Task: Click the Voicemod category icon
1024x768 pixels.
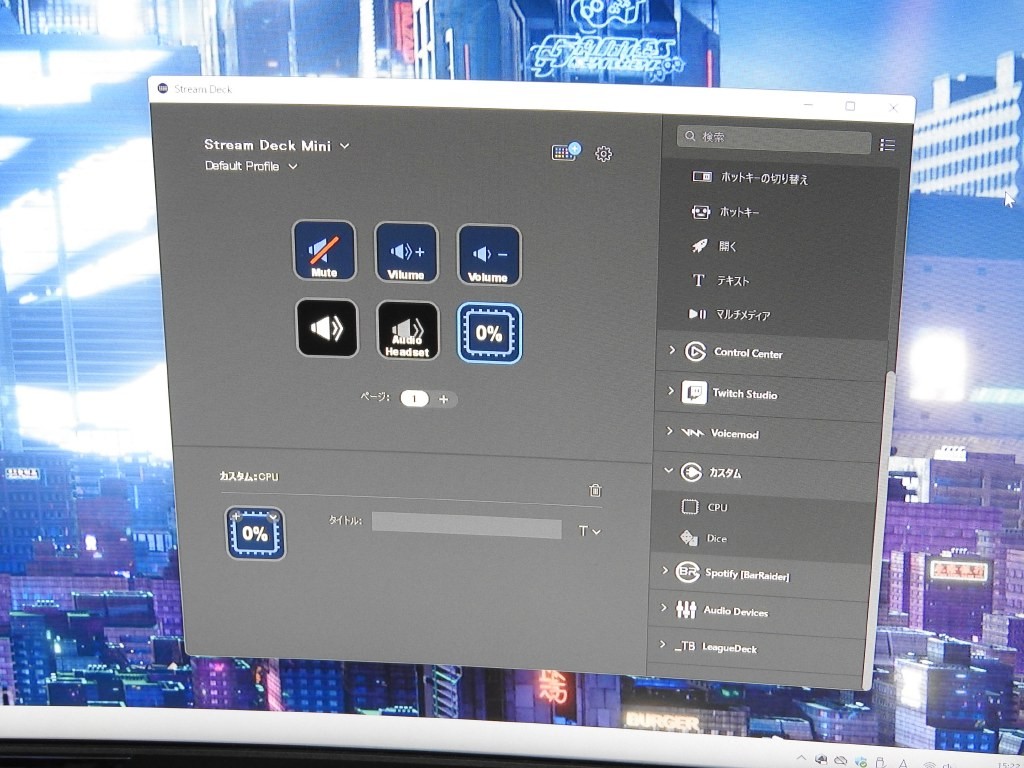Action: coord(692,432)
